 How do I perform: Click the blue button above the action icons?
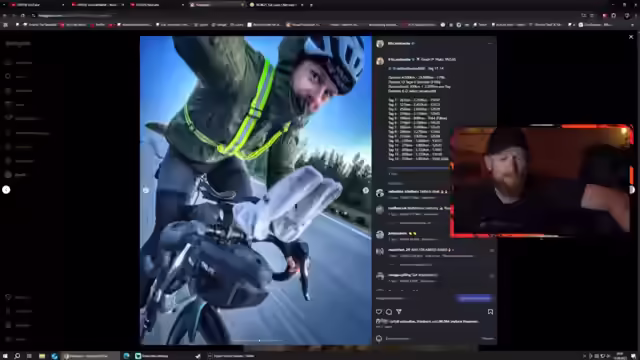click(474, 299)
